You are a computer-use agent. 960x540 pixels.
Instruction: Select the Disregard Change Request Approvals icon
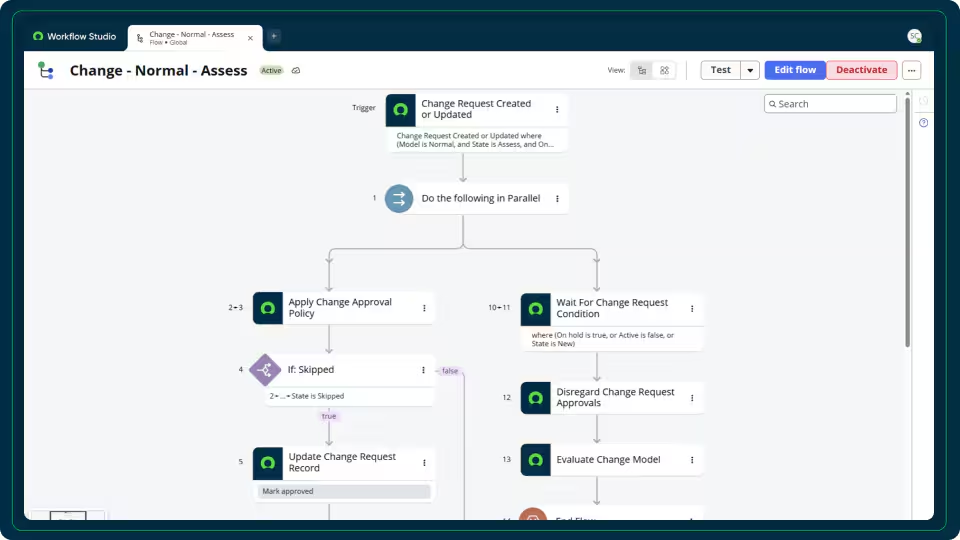point(536,398)
